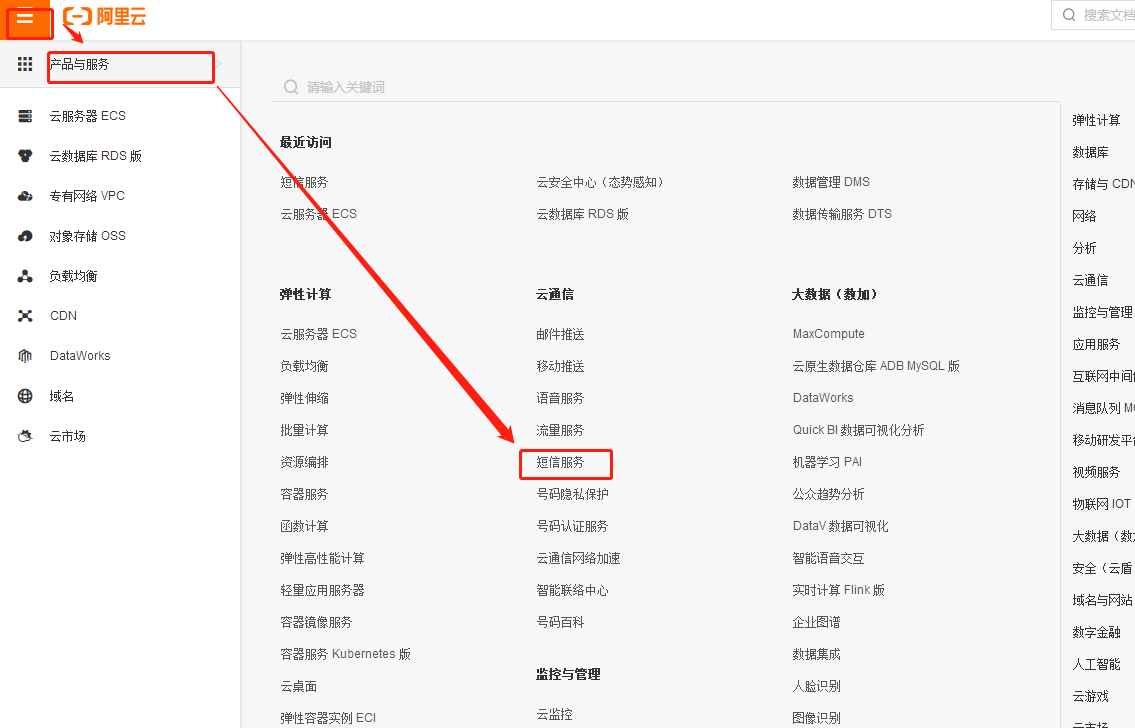Click the grid icon beside 产品与服务
Screen dimensions: 1135x728
(25, 64)
